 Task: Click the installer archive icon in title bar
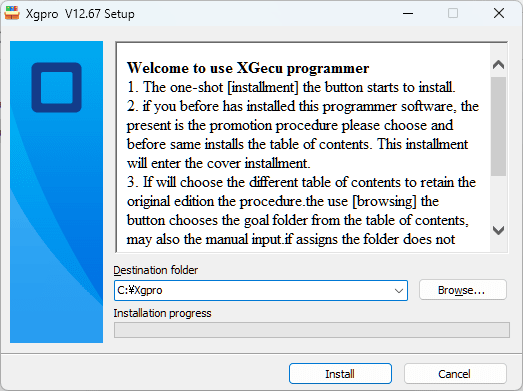click(12, 13)
